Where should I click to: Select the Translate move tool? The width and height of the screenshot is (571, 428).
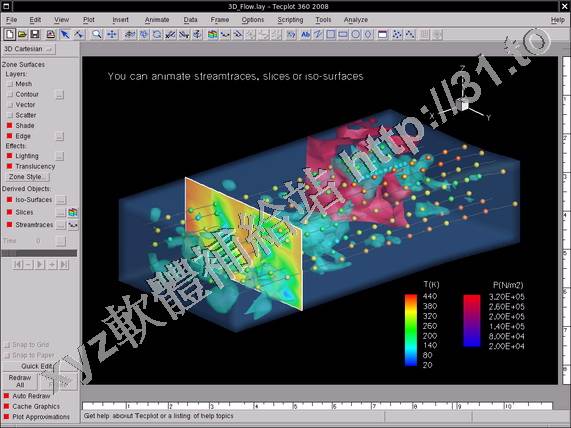tap(112, 35)
